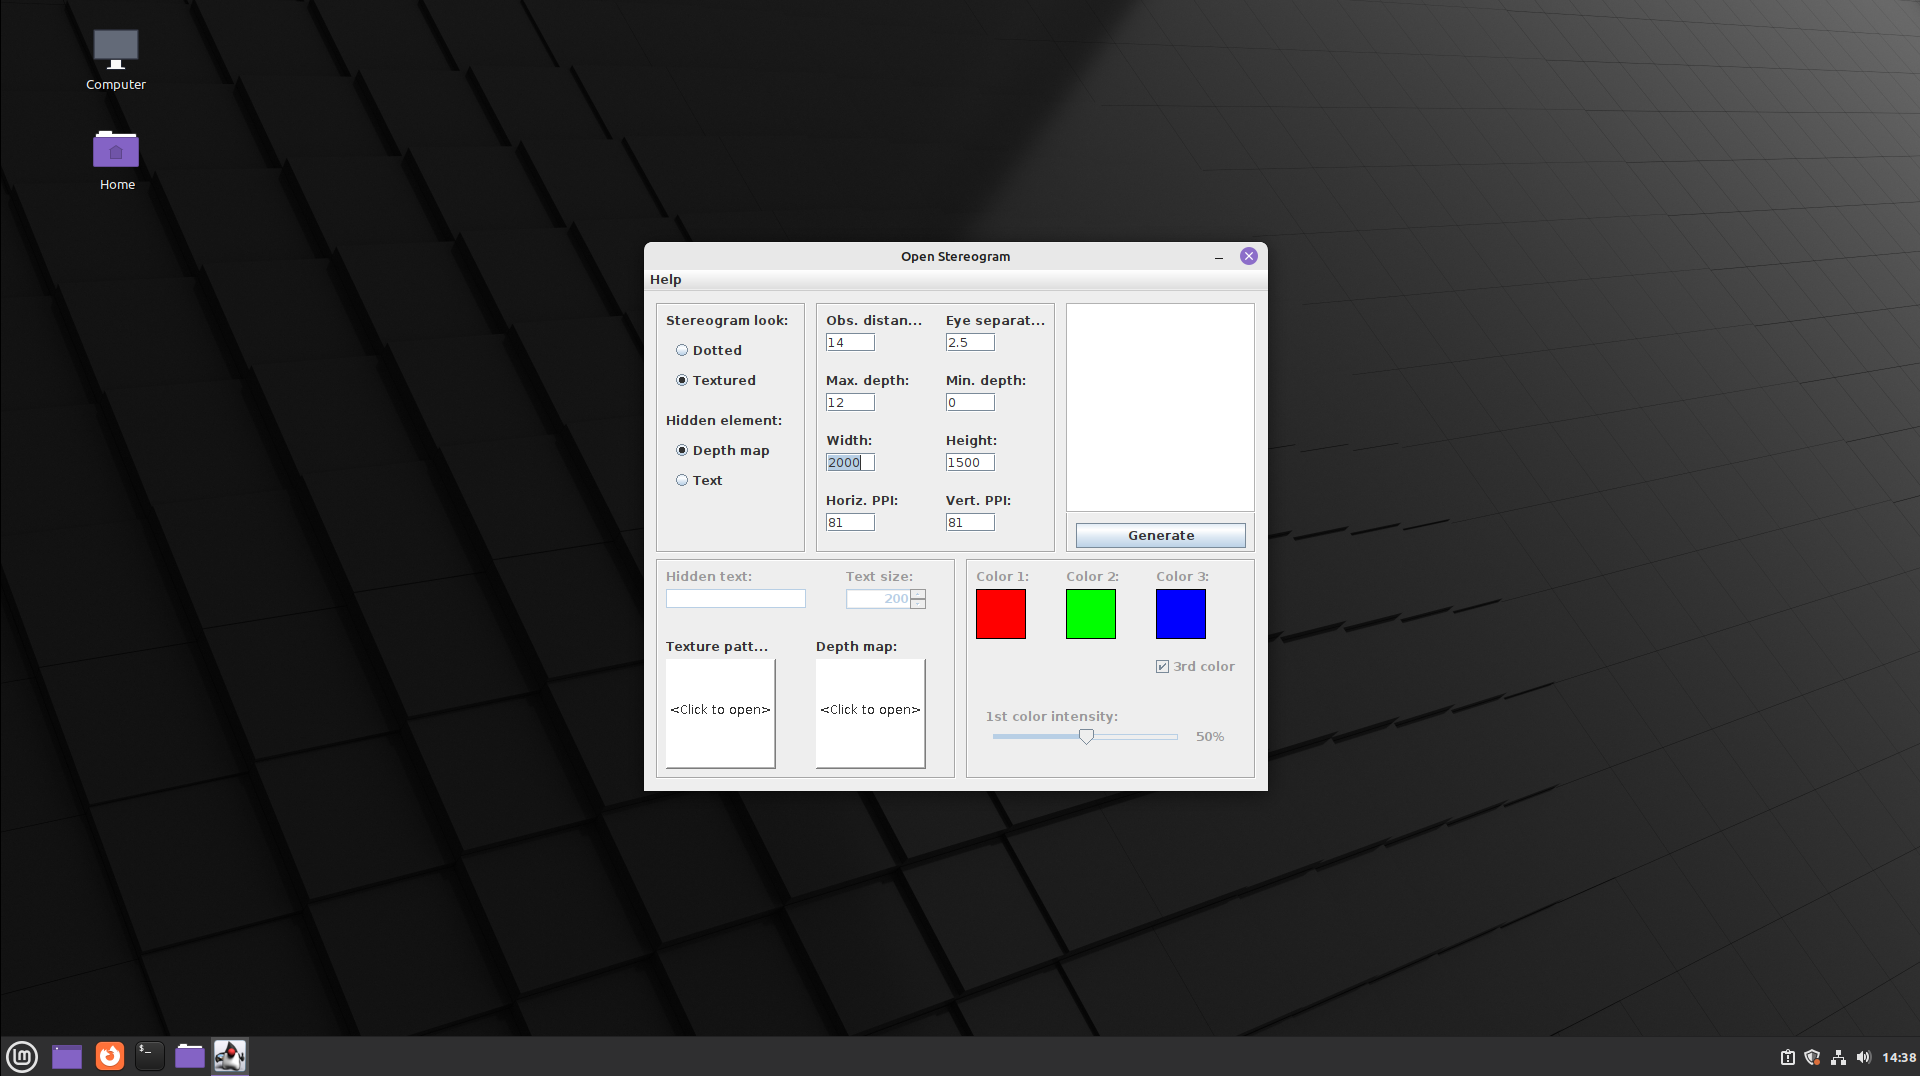Screen dimensions: 1920x1076
Task: Launch Firefox from the taskbar
Action: pyautogui.click(x=109, y=1056)
